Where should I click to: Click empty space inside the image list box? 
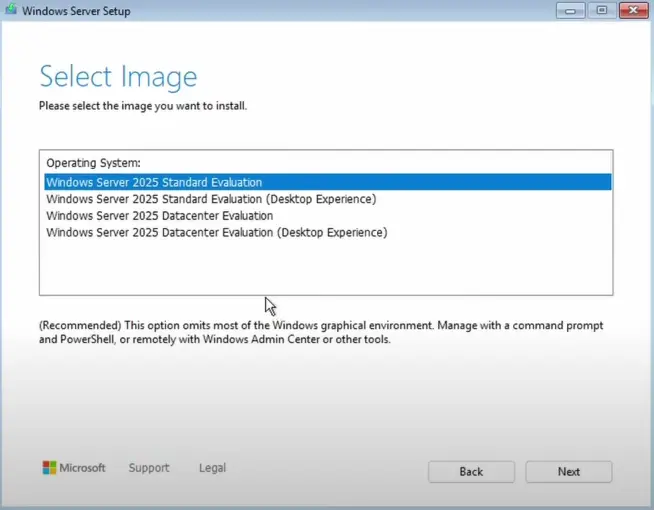click(x=325, y=268)
